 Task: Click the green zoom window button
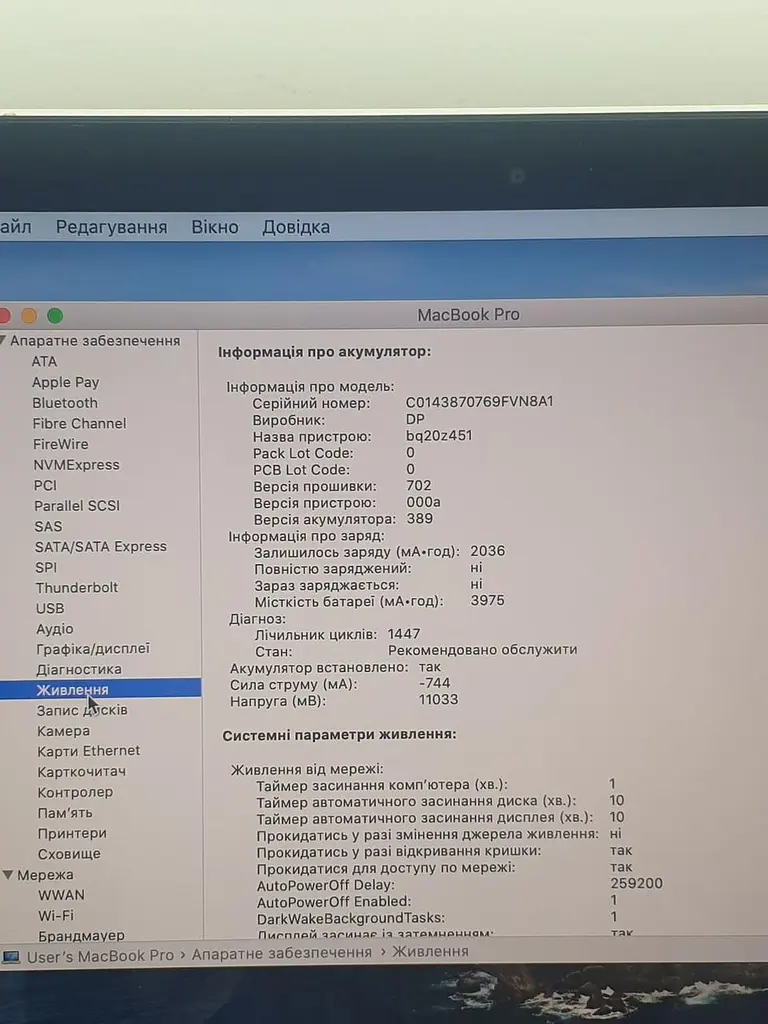point(55,316)
